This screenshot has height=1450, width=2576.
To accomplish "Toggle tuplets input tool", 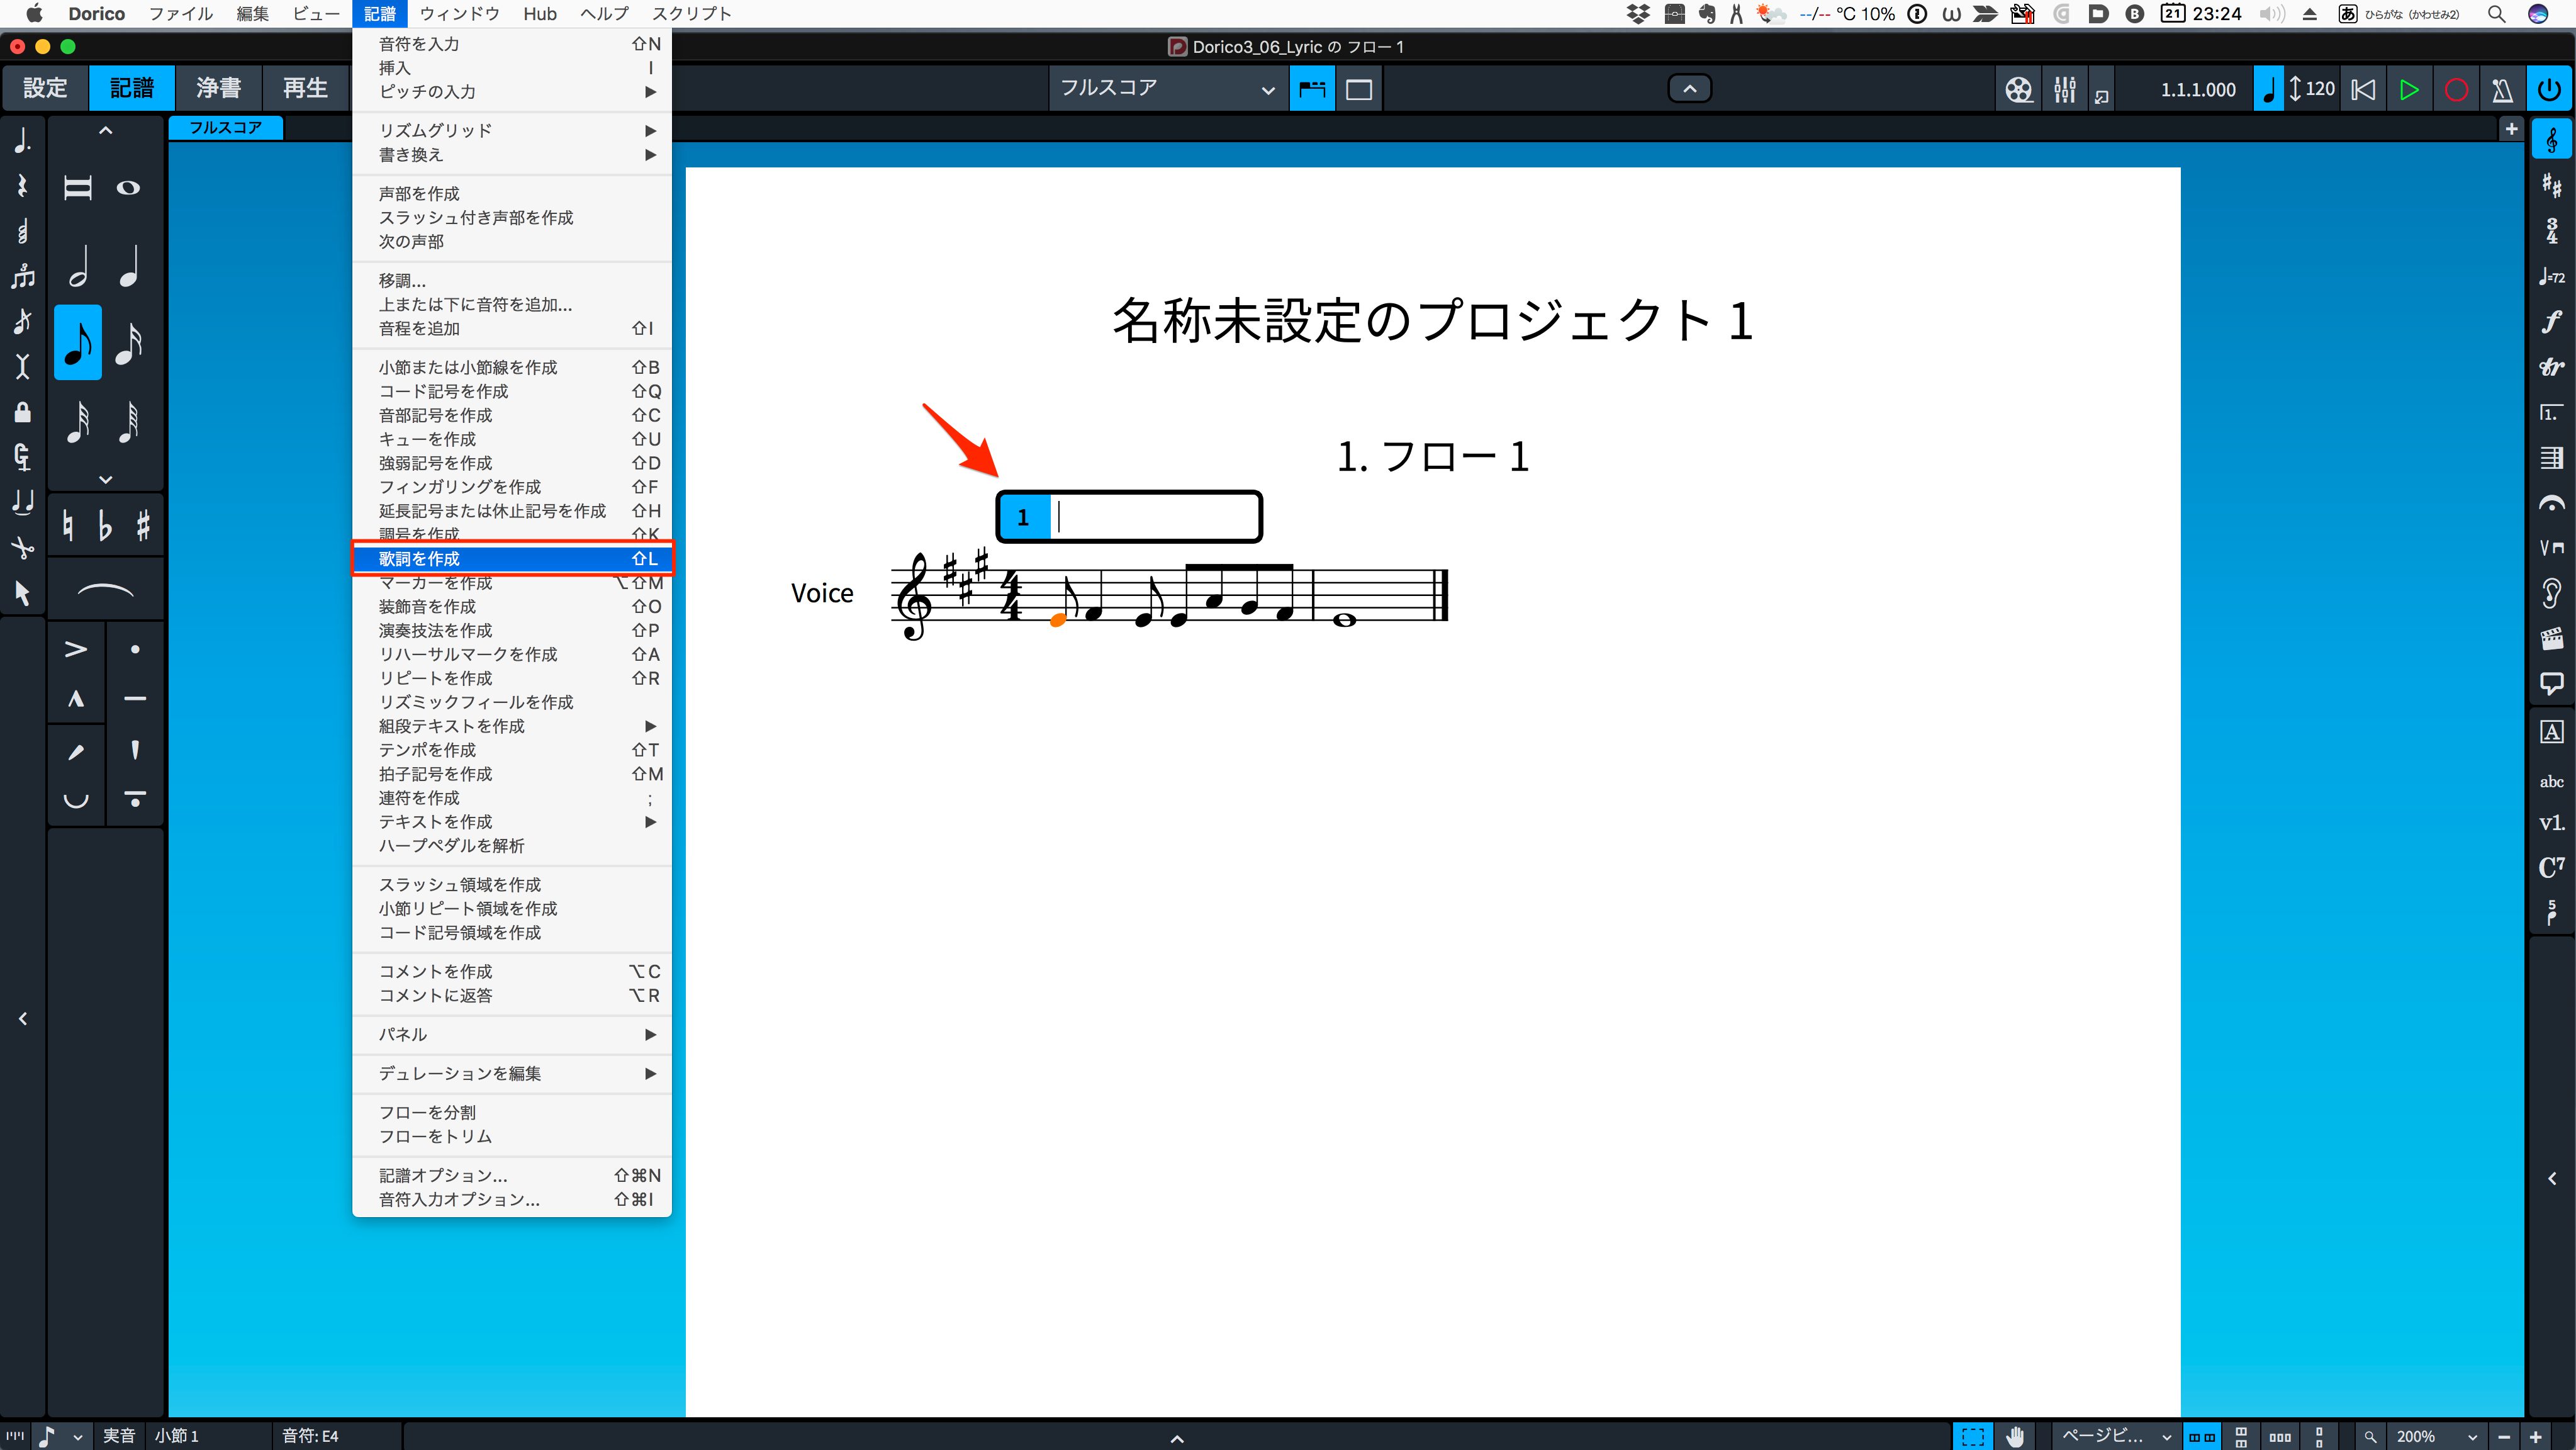I will pyautogui.click(x=22, y=276).
